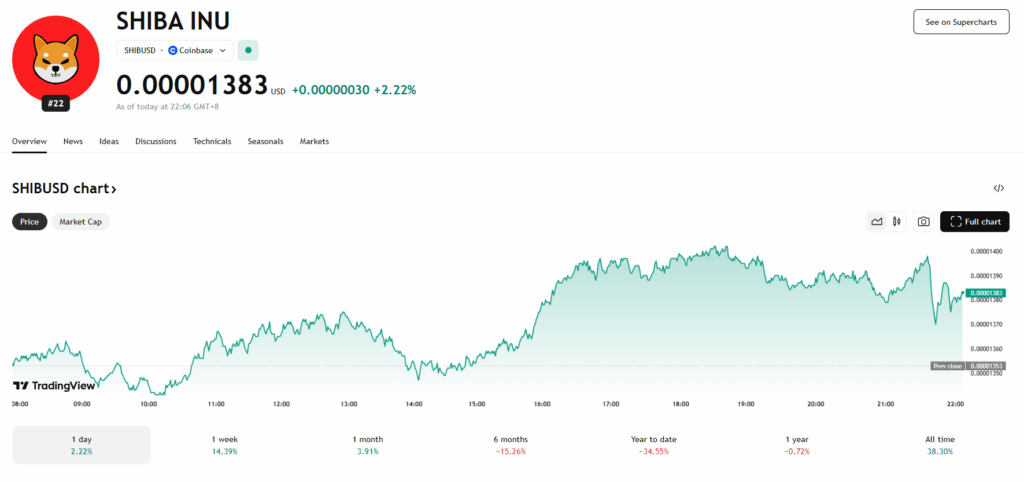Open the Discussions tab
The width and height of the screenshot is (1024, 482).
point(155,141)
